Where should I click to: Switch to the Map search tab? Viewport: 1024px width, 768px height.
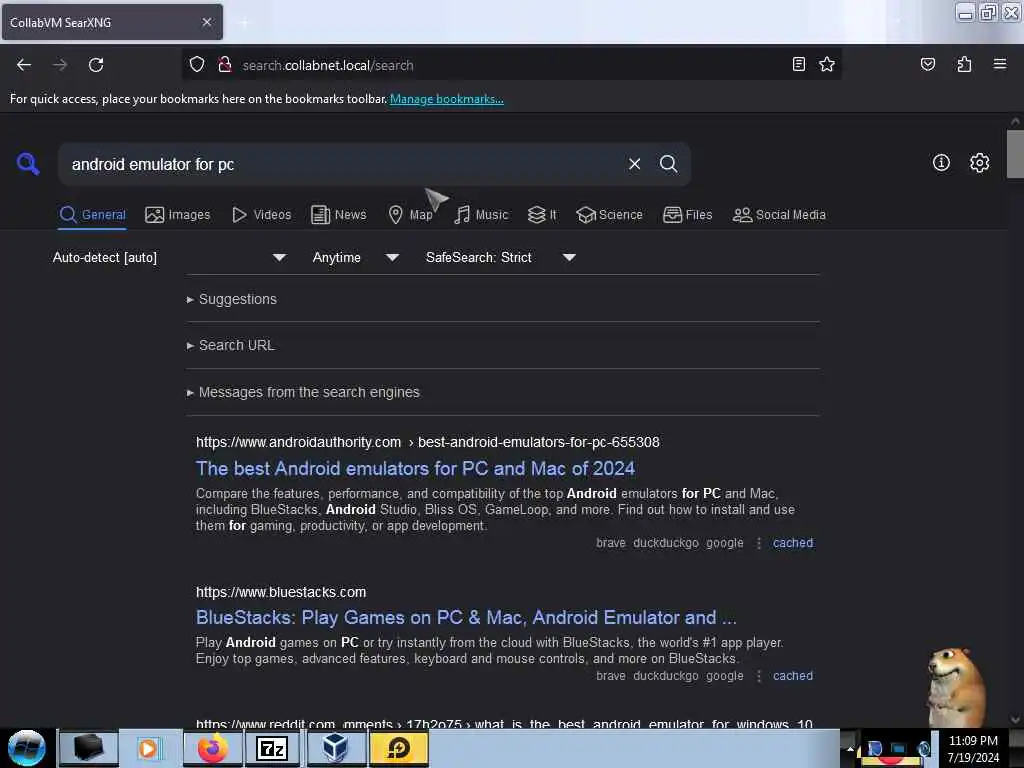pyautogui.click(x=411, y=215)
